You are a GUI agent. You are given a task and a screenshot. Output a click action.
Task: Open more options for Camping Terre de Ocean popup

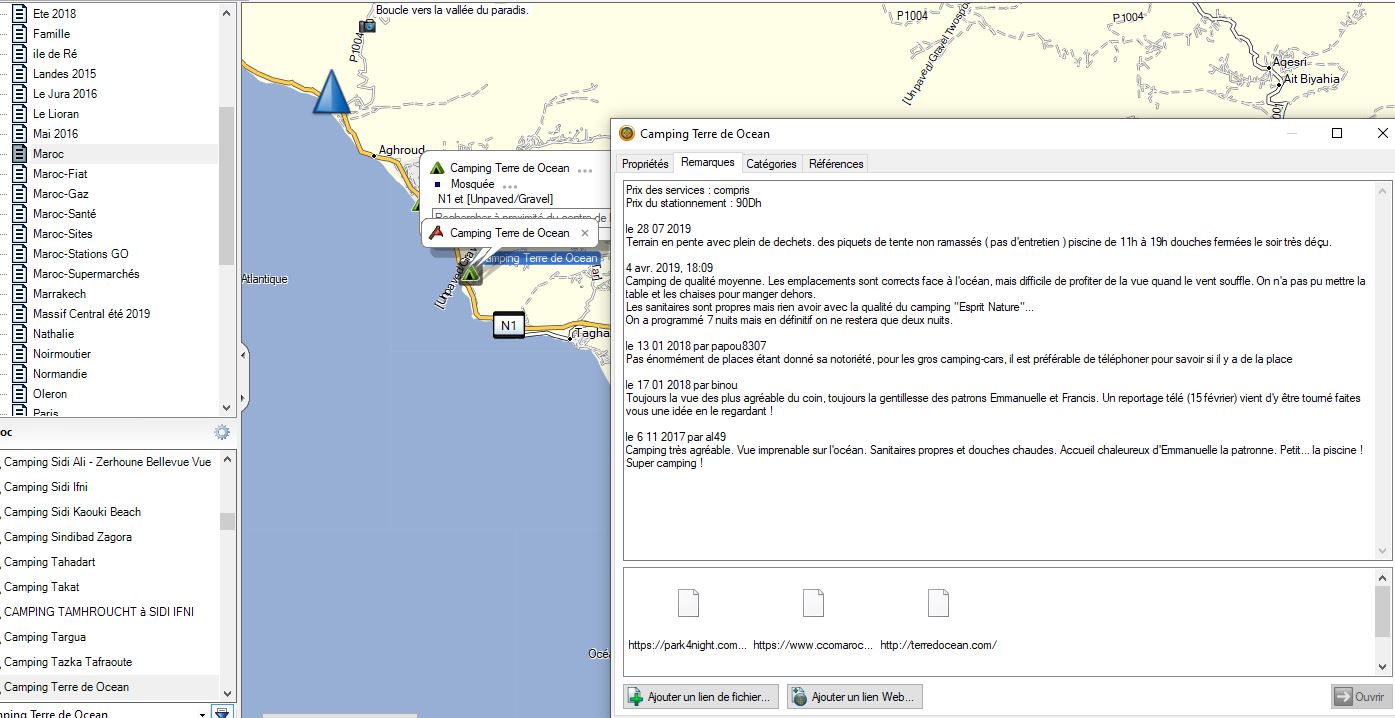coord(585,169)
